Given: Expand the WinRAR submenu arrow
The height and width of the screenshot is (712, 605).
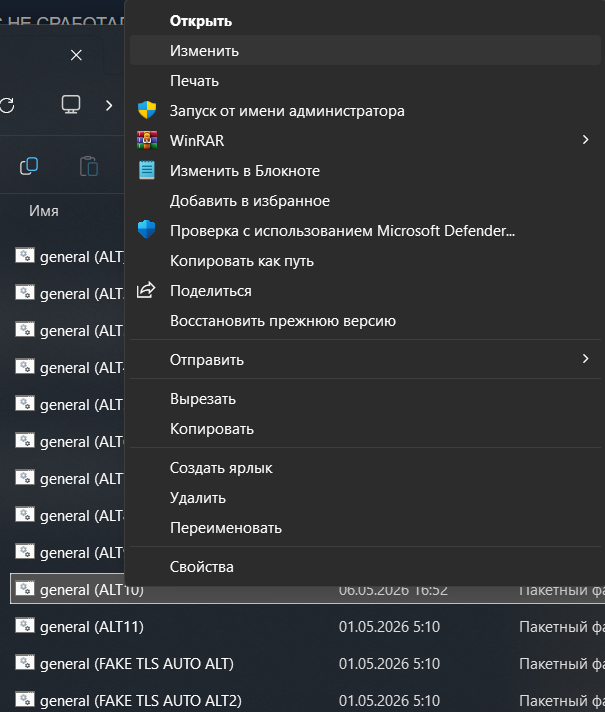Looking at the screenshot, I should [x=585, y=140].
